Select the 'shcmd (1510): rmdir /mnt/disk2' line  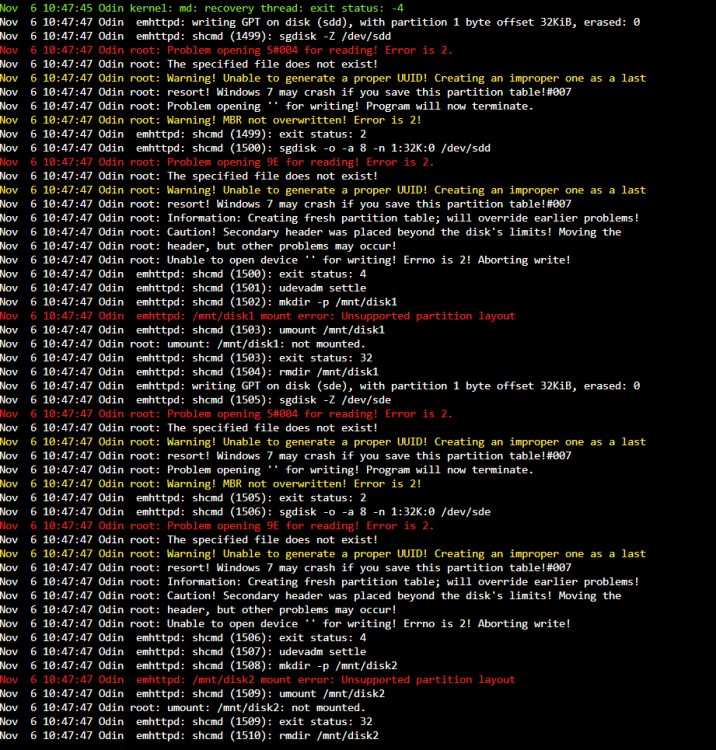(189, 735)
